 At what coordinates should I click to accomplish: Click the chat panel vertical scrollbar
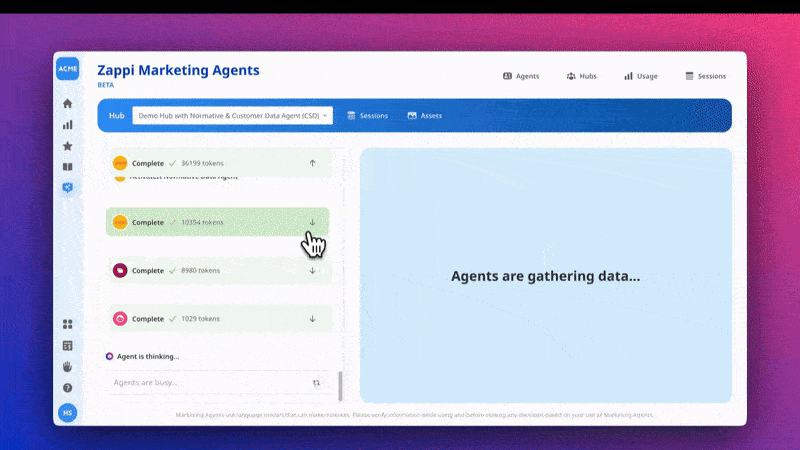pyautogui.click(x=340, y=386)
